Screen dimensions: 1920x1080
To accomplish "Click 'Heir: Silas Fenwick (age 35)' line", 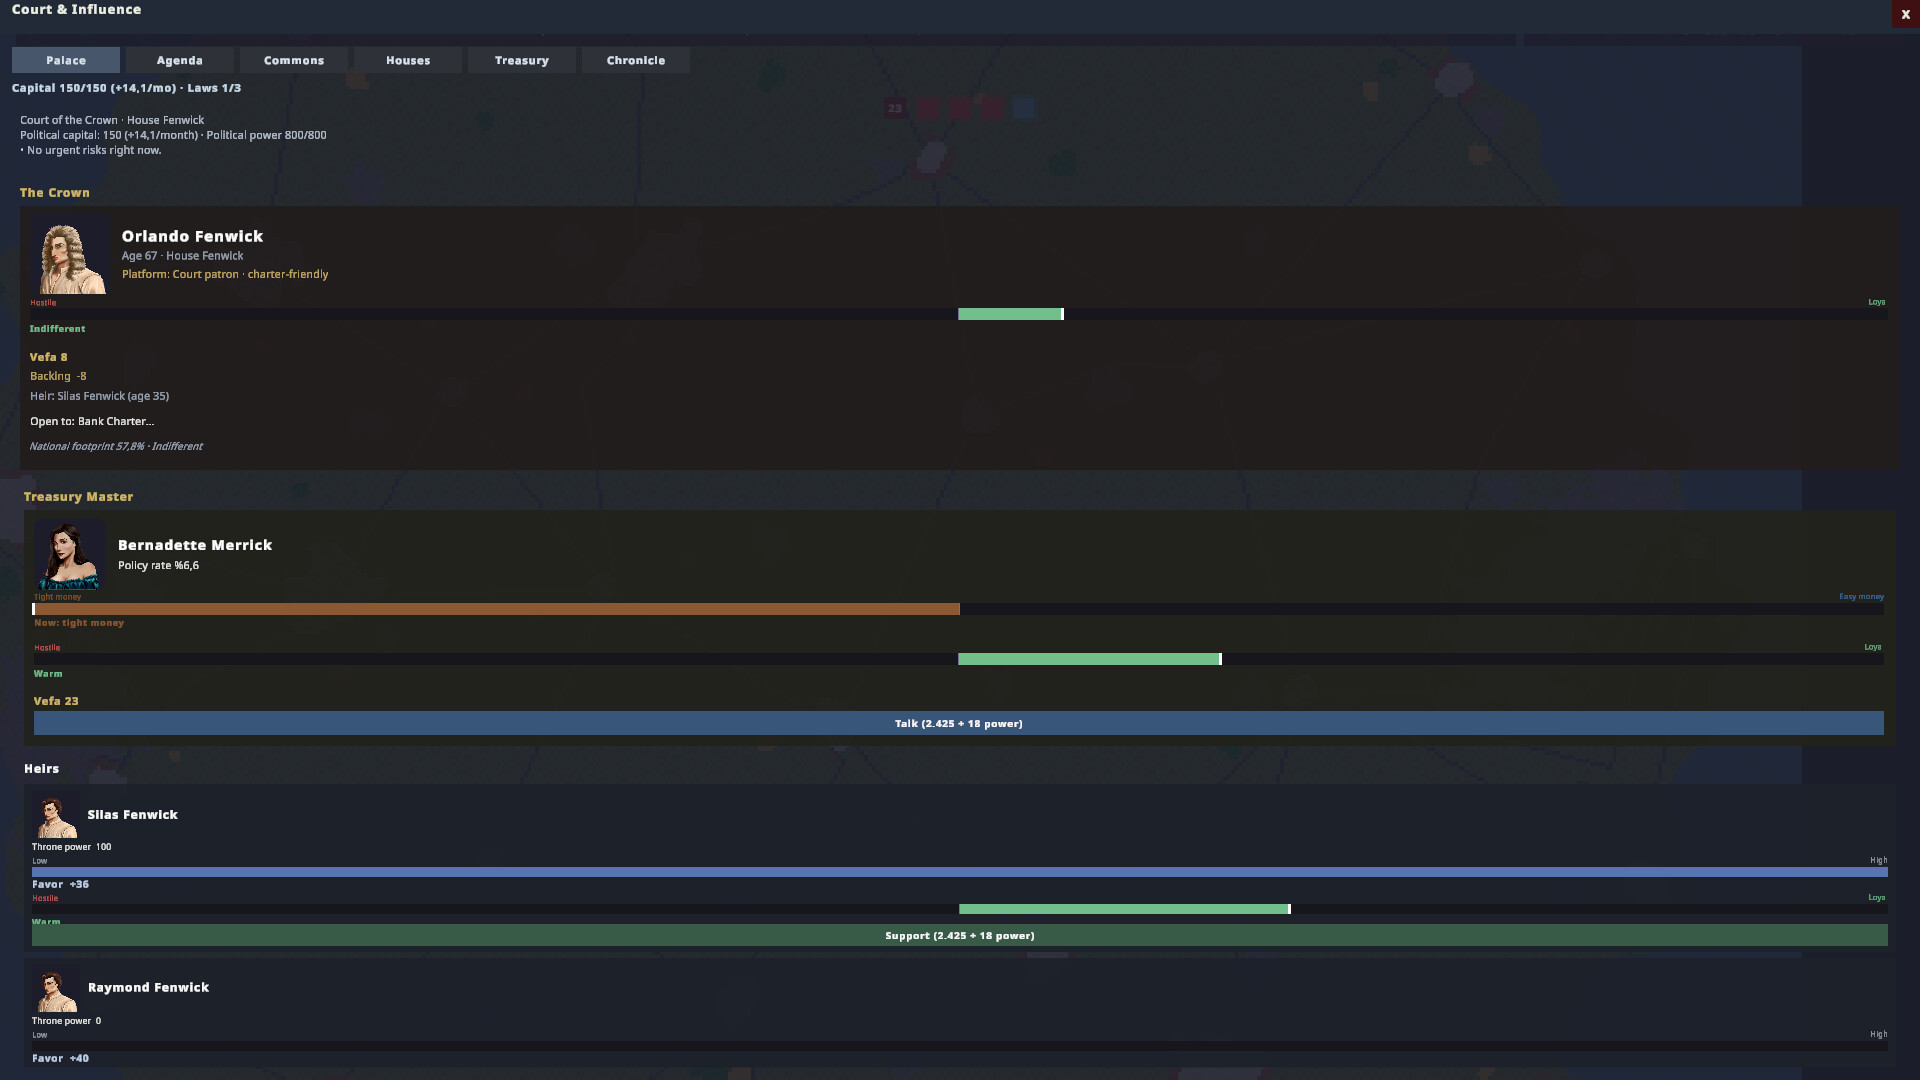I will (99, 396).
